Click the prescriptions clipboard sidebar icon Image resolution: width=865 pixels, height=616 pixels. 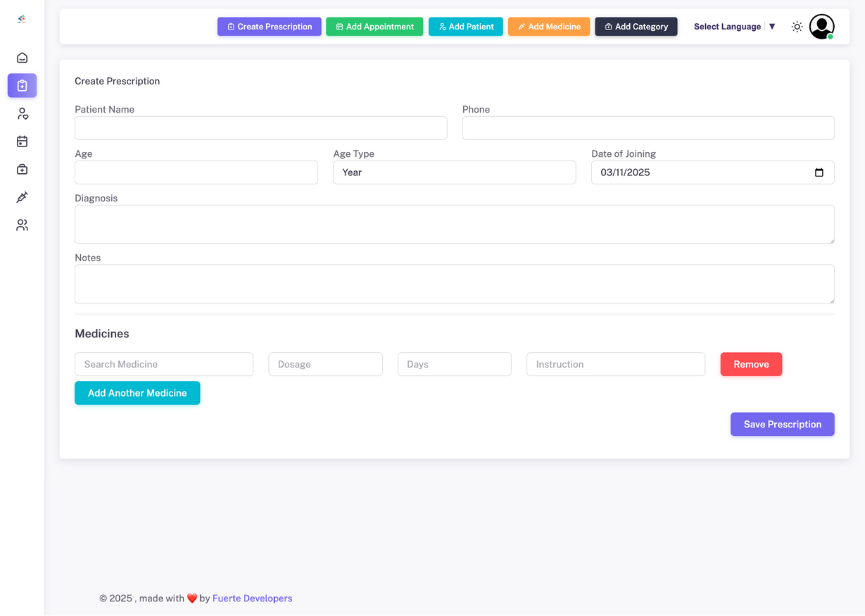click(x=22, y=86)
